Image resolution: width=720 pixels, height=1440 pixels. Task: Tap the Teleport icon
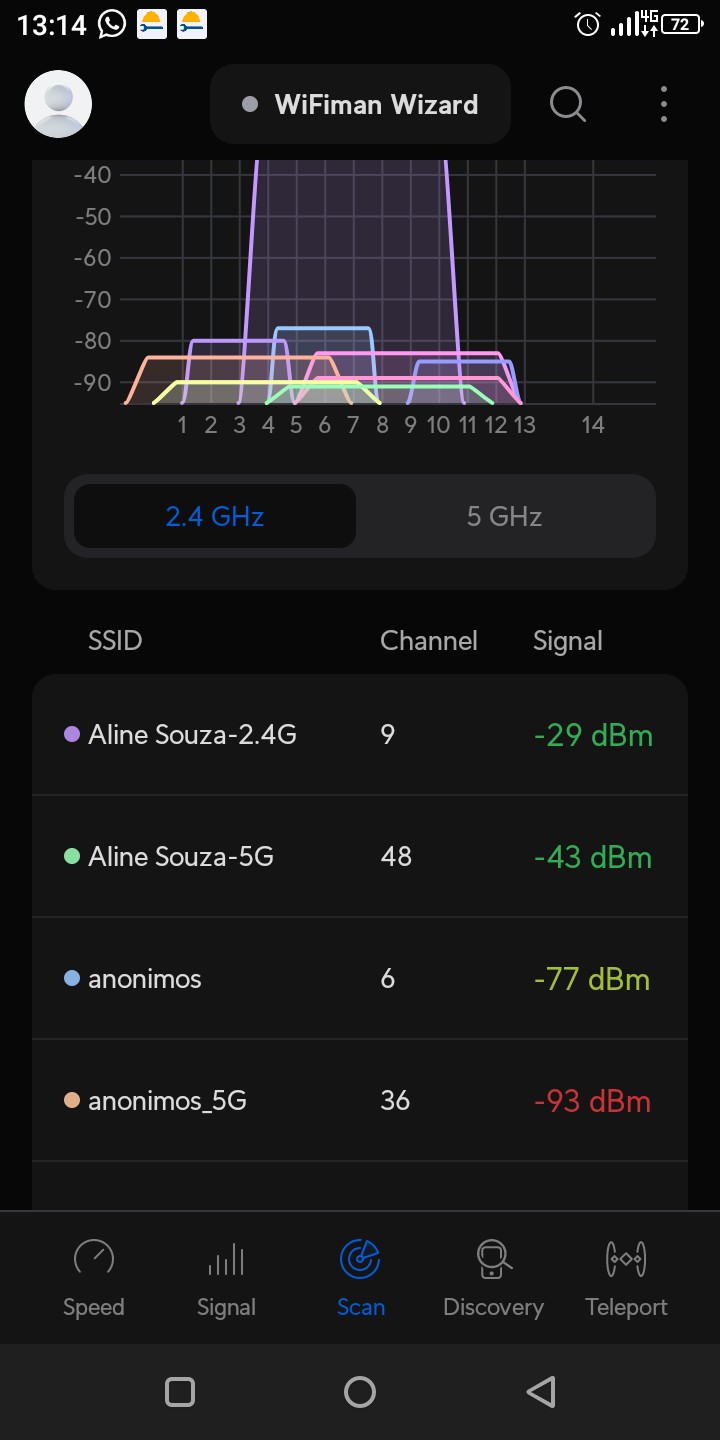click(626, 1258)
